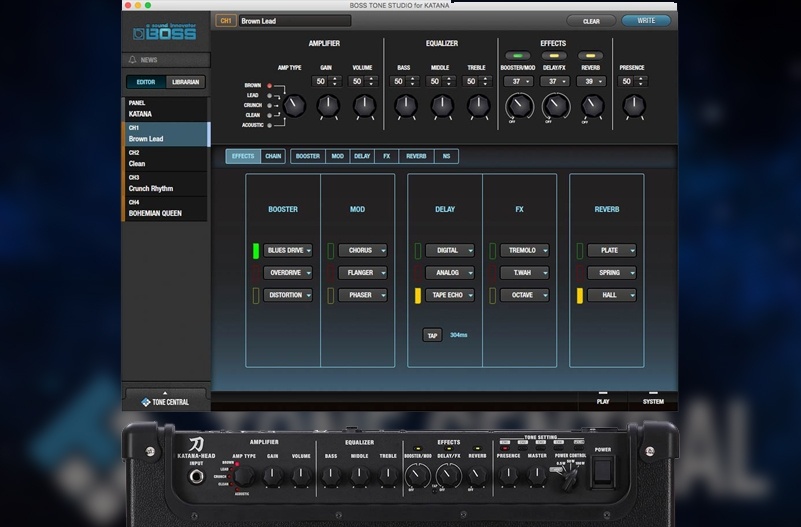This screenshot has width=801, height=527.
Task: Open the Distortion booster dropdown
Action: pos(288,295)
